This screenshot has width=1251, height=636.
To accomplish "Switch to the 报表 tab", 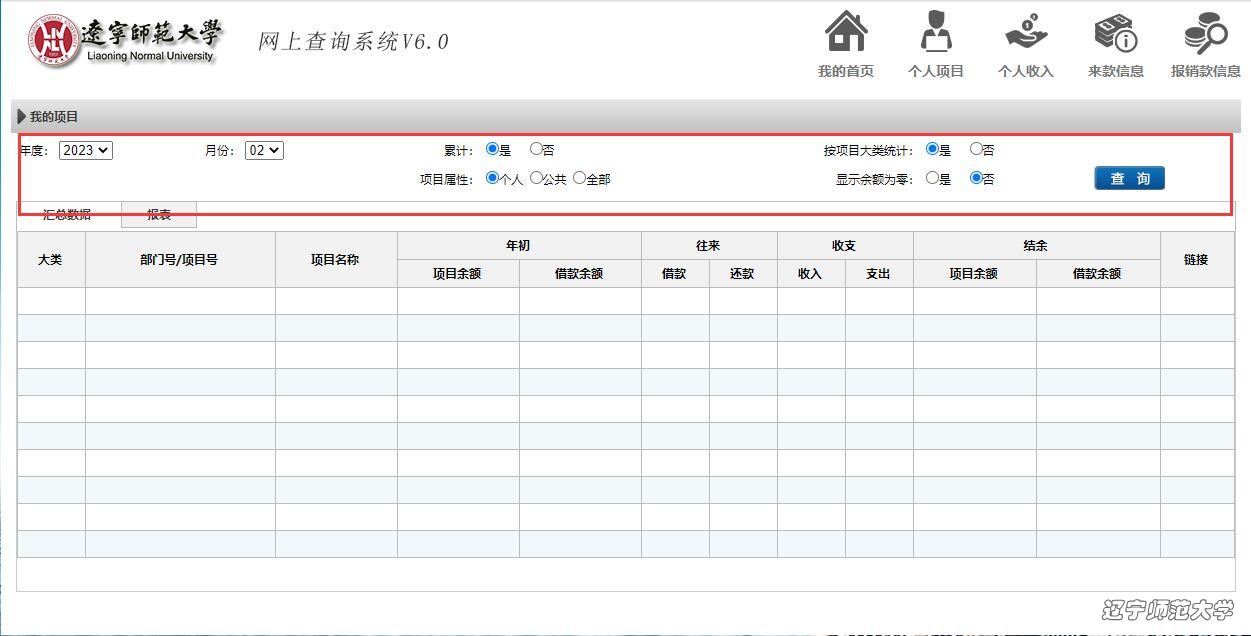I will (x=158, y=215).
